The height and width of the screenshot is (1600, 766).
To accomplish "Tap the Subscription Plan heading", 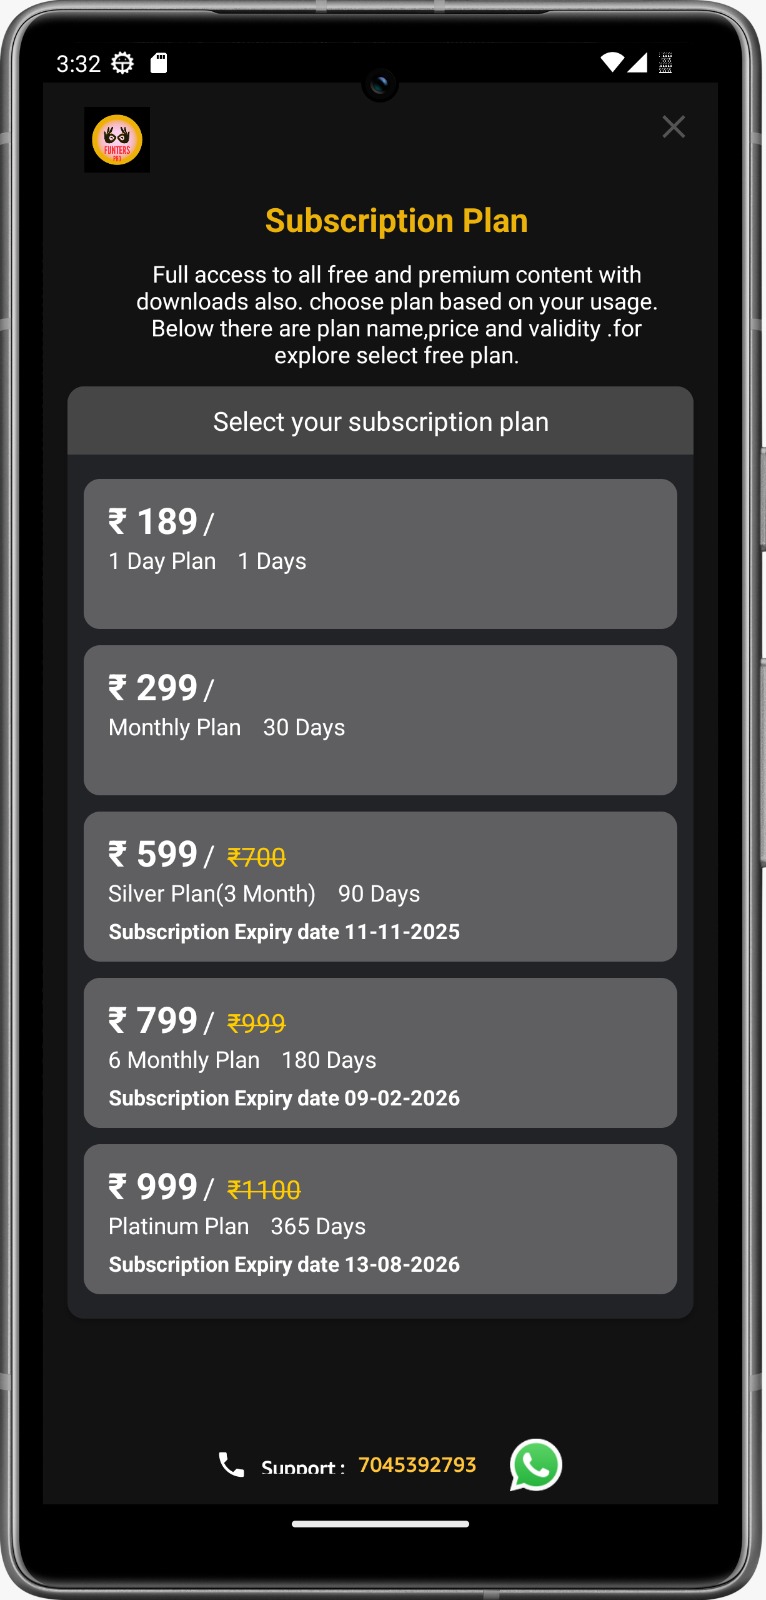I will pyautogui.click(x=396, y=221).
